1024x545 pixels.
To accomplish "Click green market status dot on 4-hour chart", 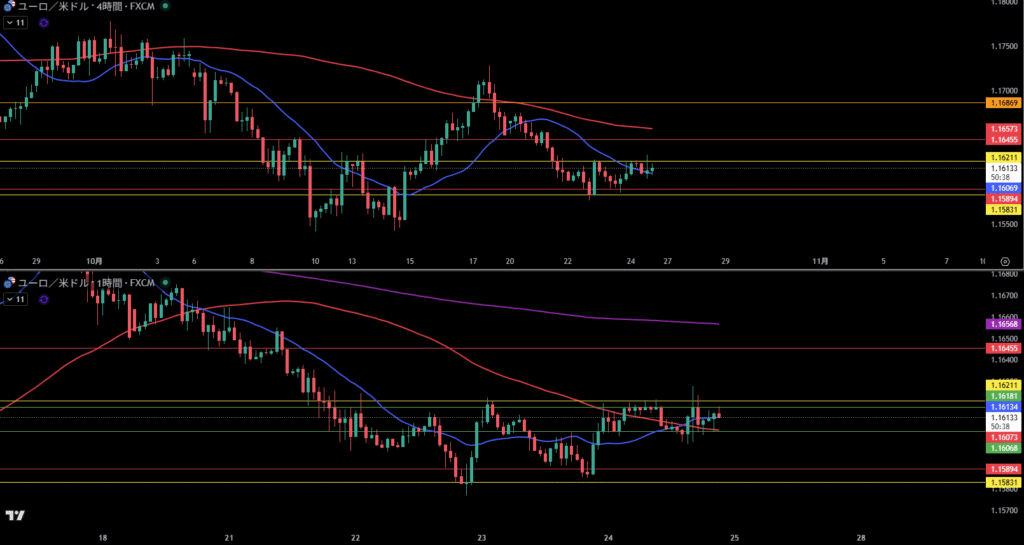I will coord(165,6).
